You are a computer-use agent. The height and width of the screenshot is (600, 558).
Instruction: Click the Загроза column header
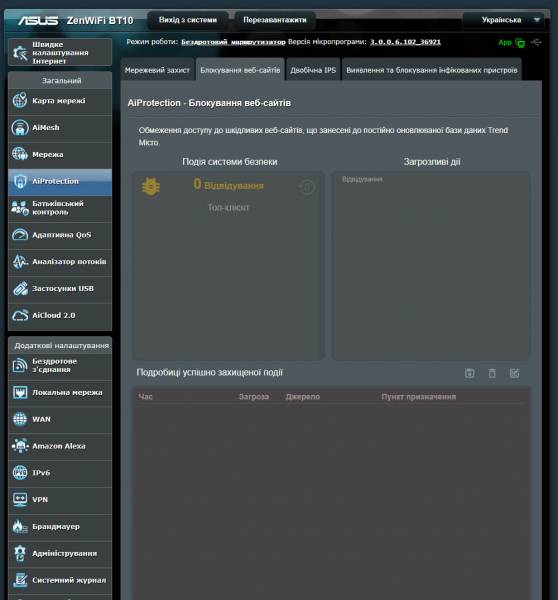click(x=254, y=397)
